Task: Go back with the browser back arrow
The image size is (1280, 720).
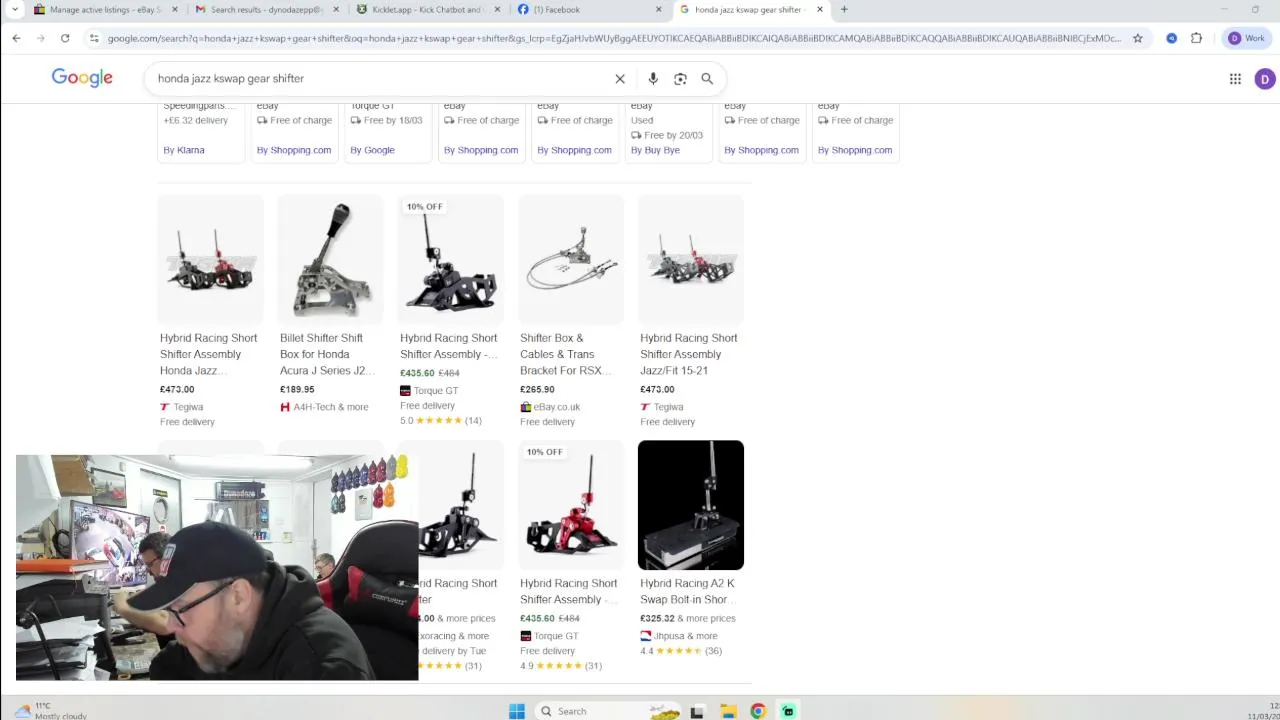Action: [16, 38]
